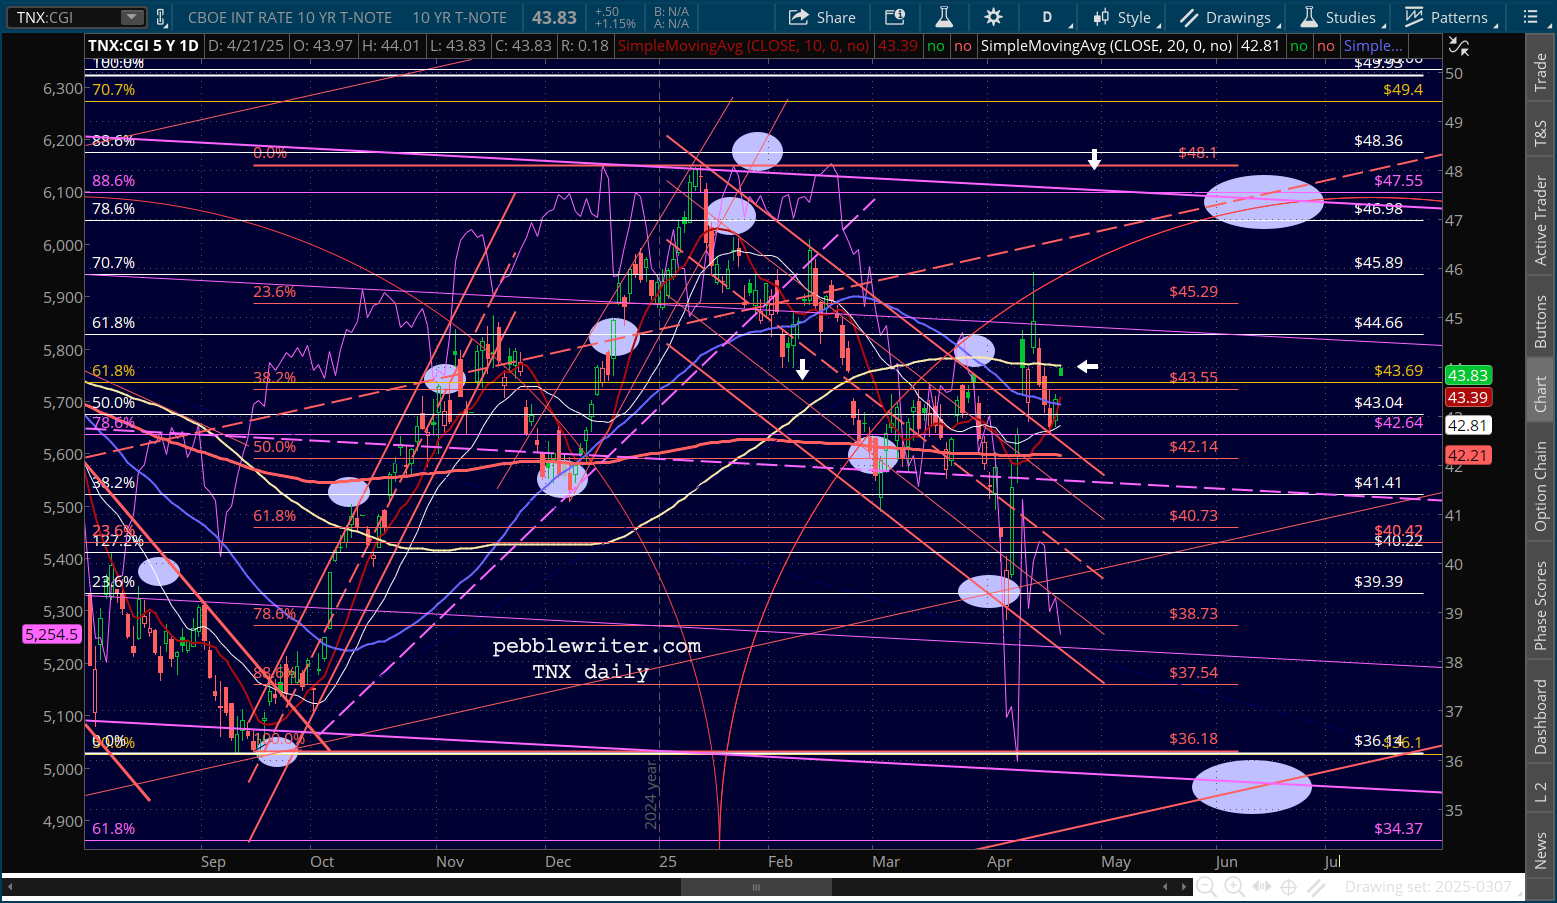Click the drawing tools lines icon at bottom
The width and height of the screenshot is (1557, 903).
tap(1317, 887)
